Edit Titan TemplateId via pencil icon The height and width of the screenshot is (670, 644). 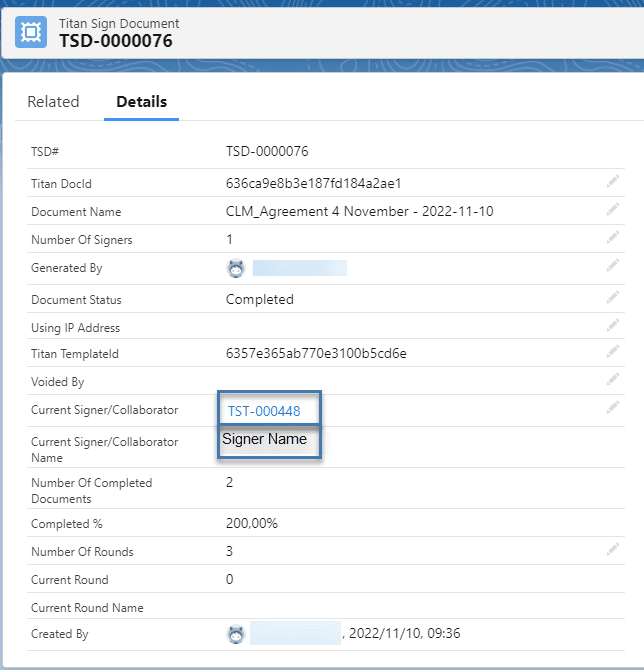coord(612,352)
